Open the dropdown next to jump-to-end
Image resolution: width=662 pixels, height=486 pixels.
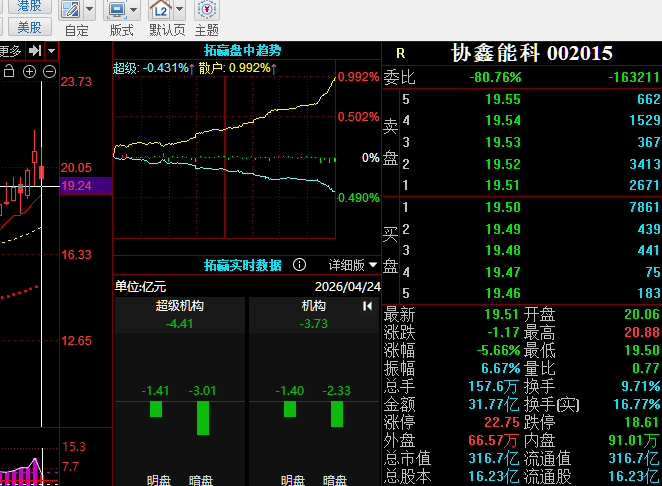(x=51, y=51)
